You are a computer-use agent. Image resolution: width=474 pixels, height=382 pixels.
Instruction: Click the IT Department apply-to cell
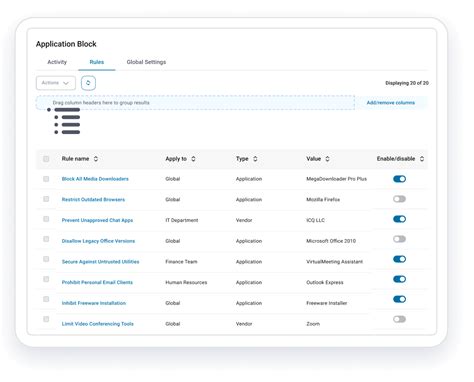click(182, 220)
